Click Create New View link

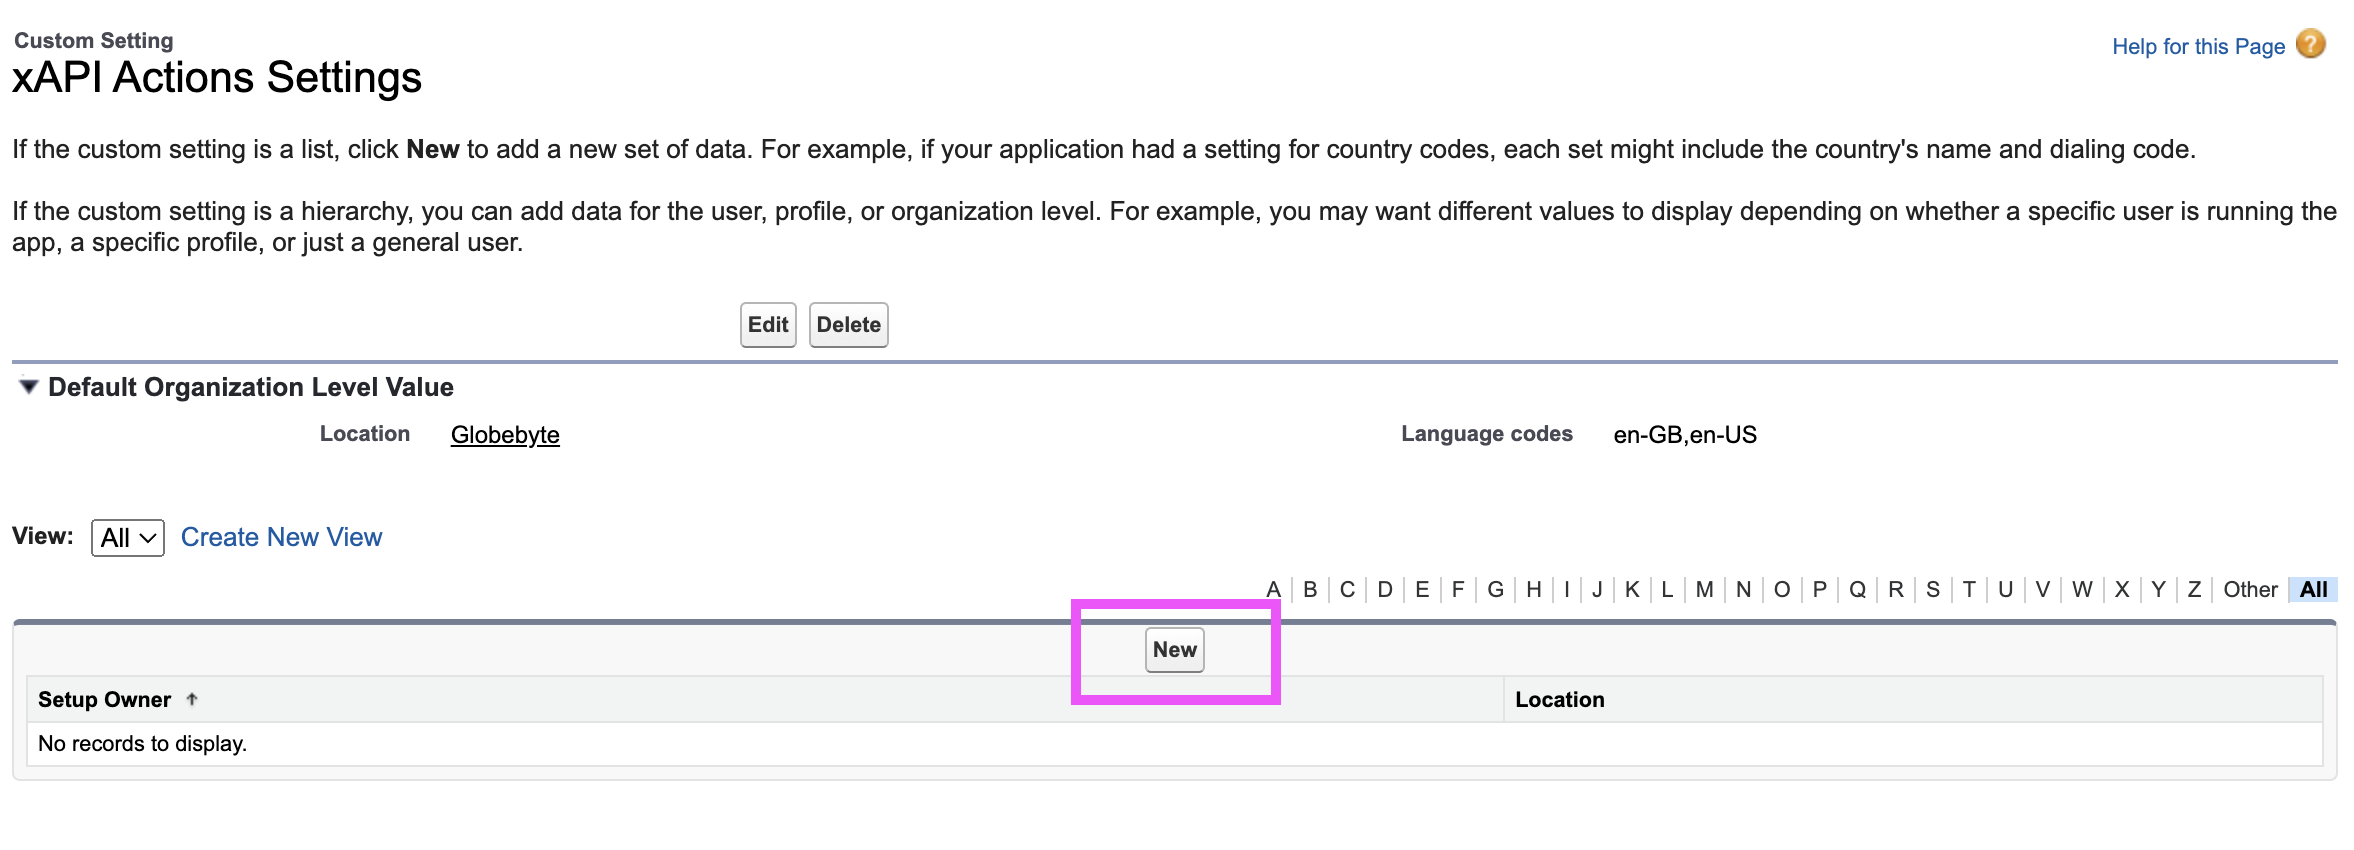281,538
